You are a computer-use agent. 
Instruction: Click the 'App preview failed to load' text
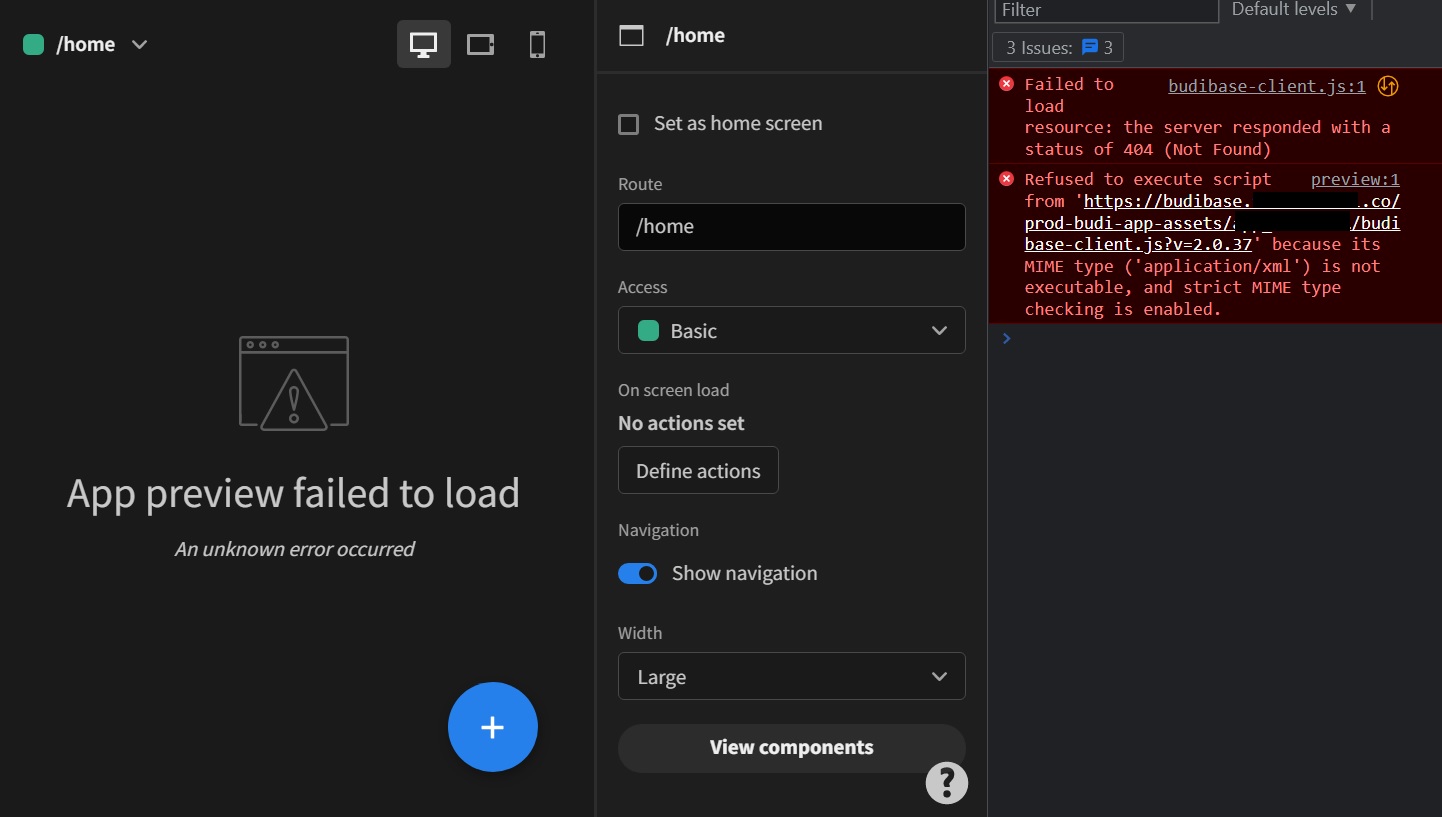293,493
